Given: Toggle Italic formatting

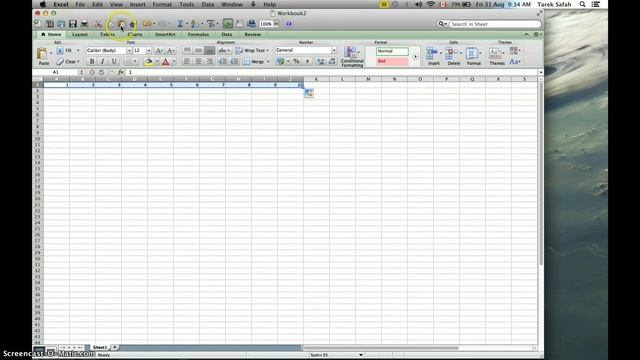Looking at the screenshot, I should [x=103, y=62].
